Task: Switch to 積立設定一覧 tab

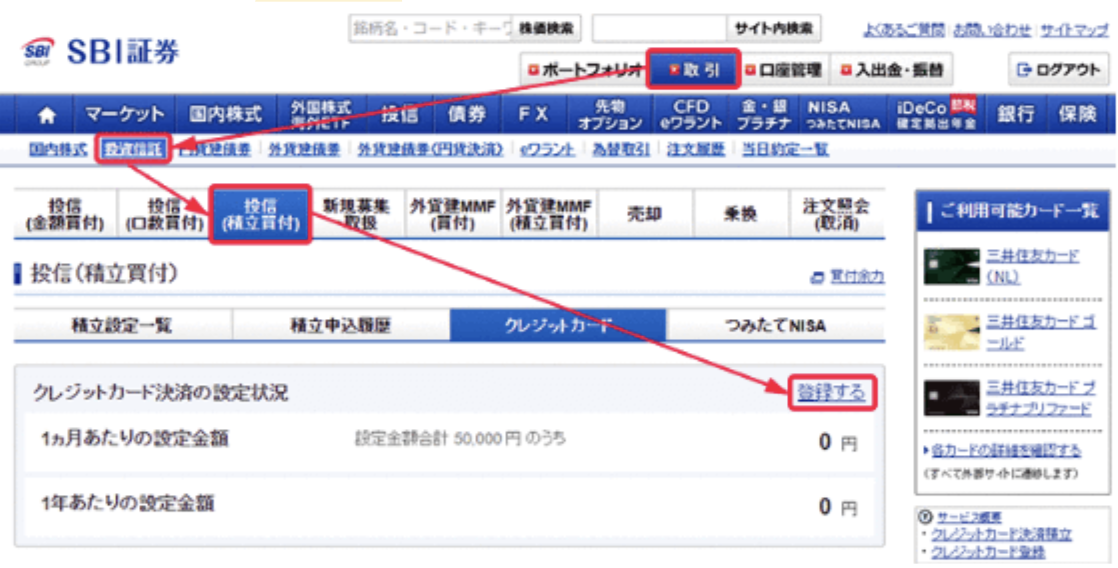Action: (x=122, y=325)
